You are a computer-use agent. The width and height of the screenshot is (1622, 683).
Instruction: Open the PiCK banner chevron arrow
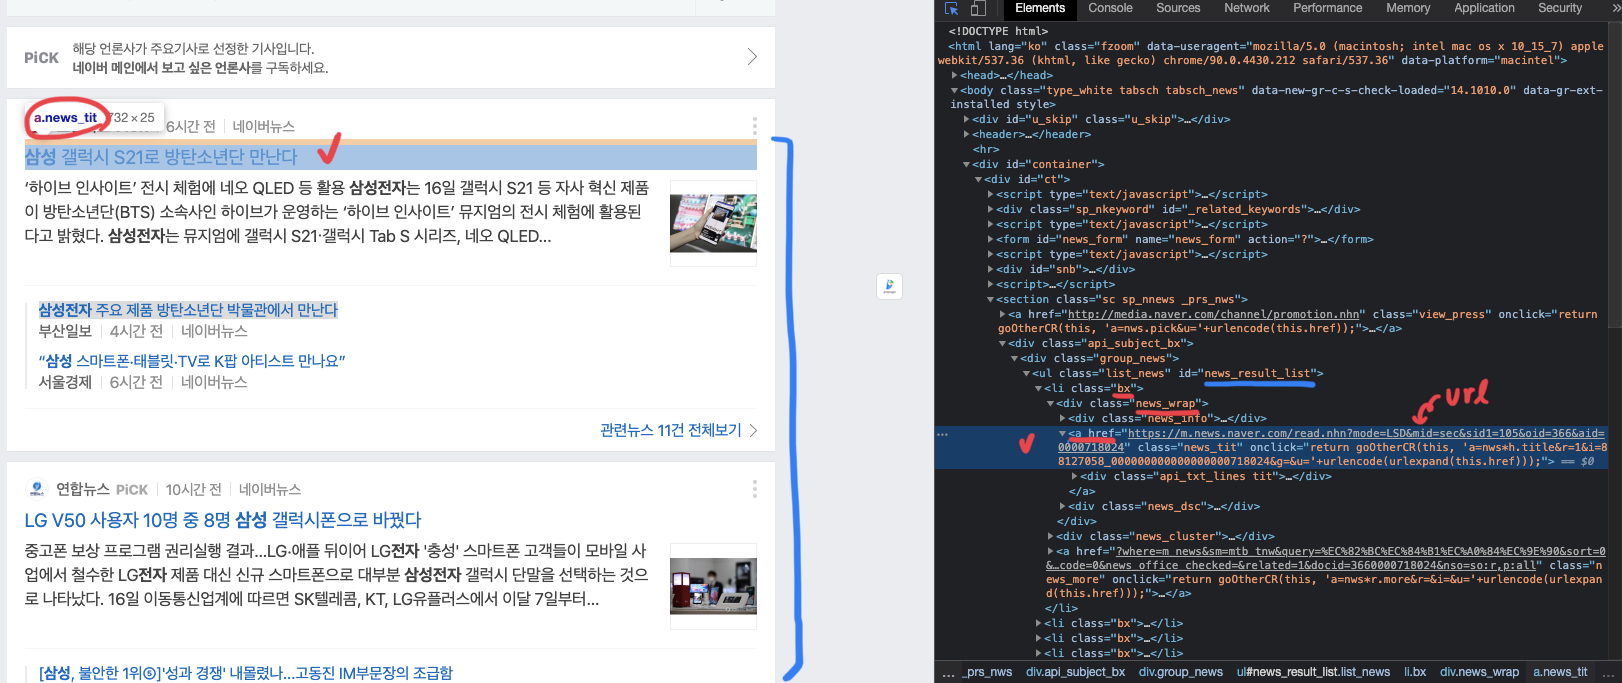[752, 57]
